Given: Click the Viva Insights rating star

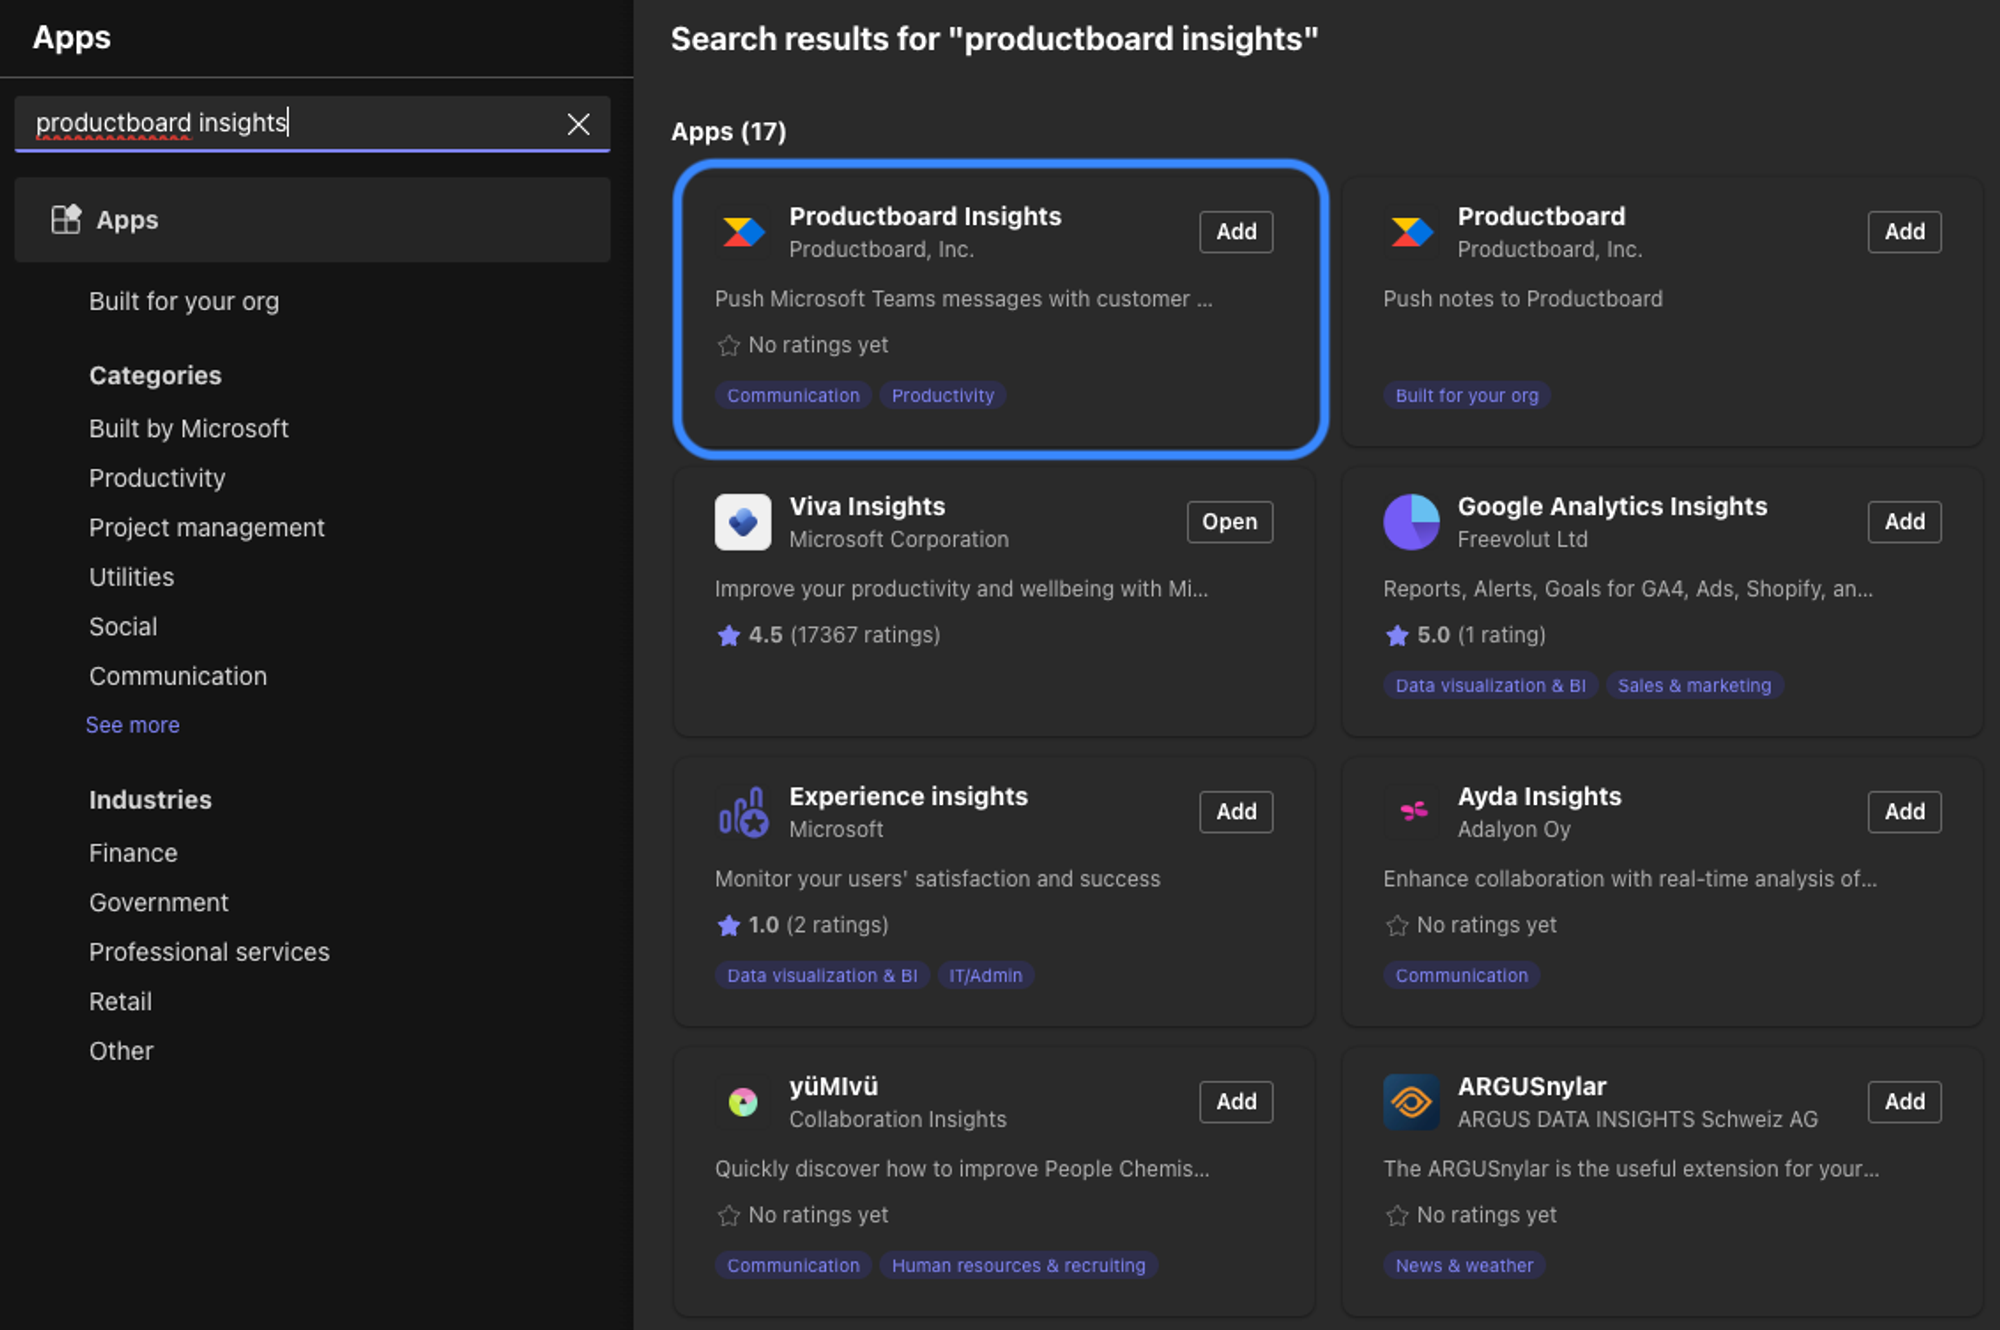Looking at the screenshot, I should tap(729, 635).
